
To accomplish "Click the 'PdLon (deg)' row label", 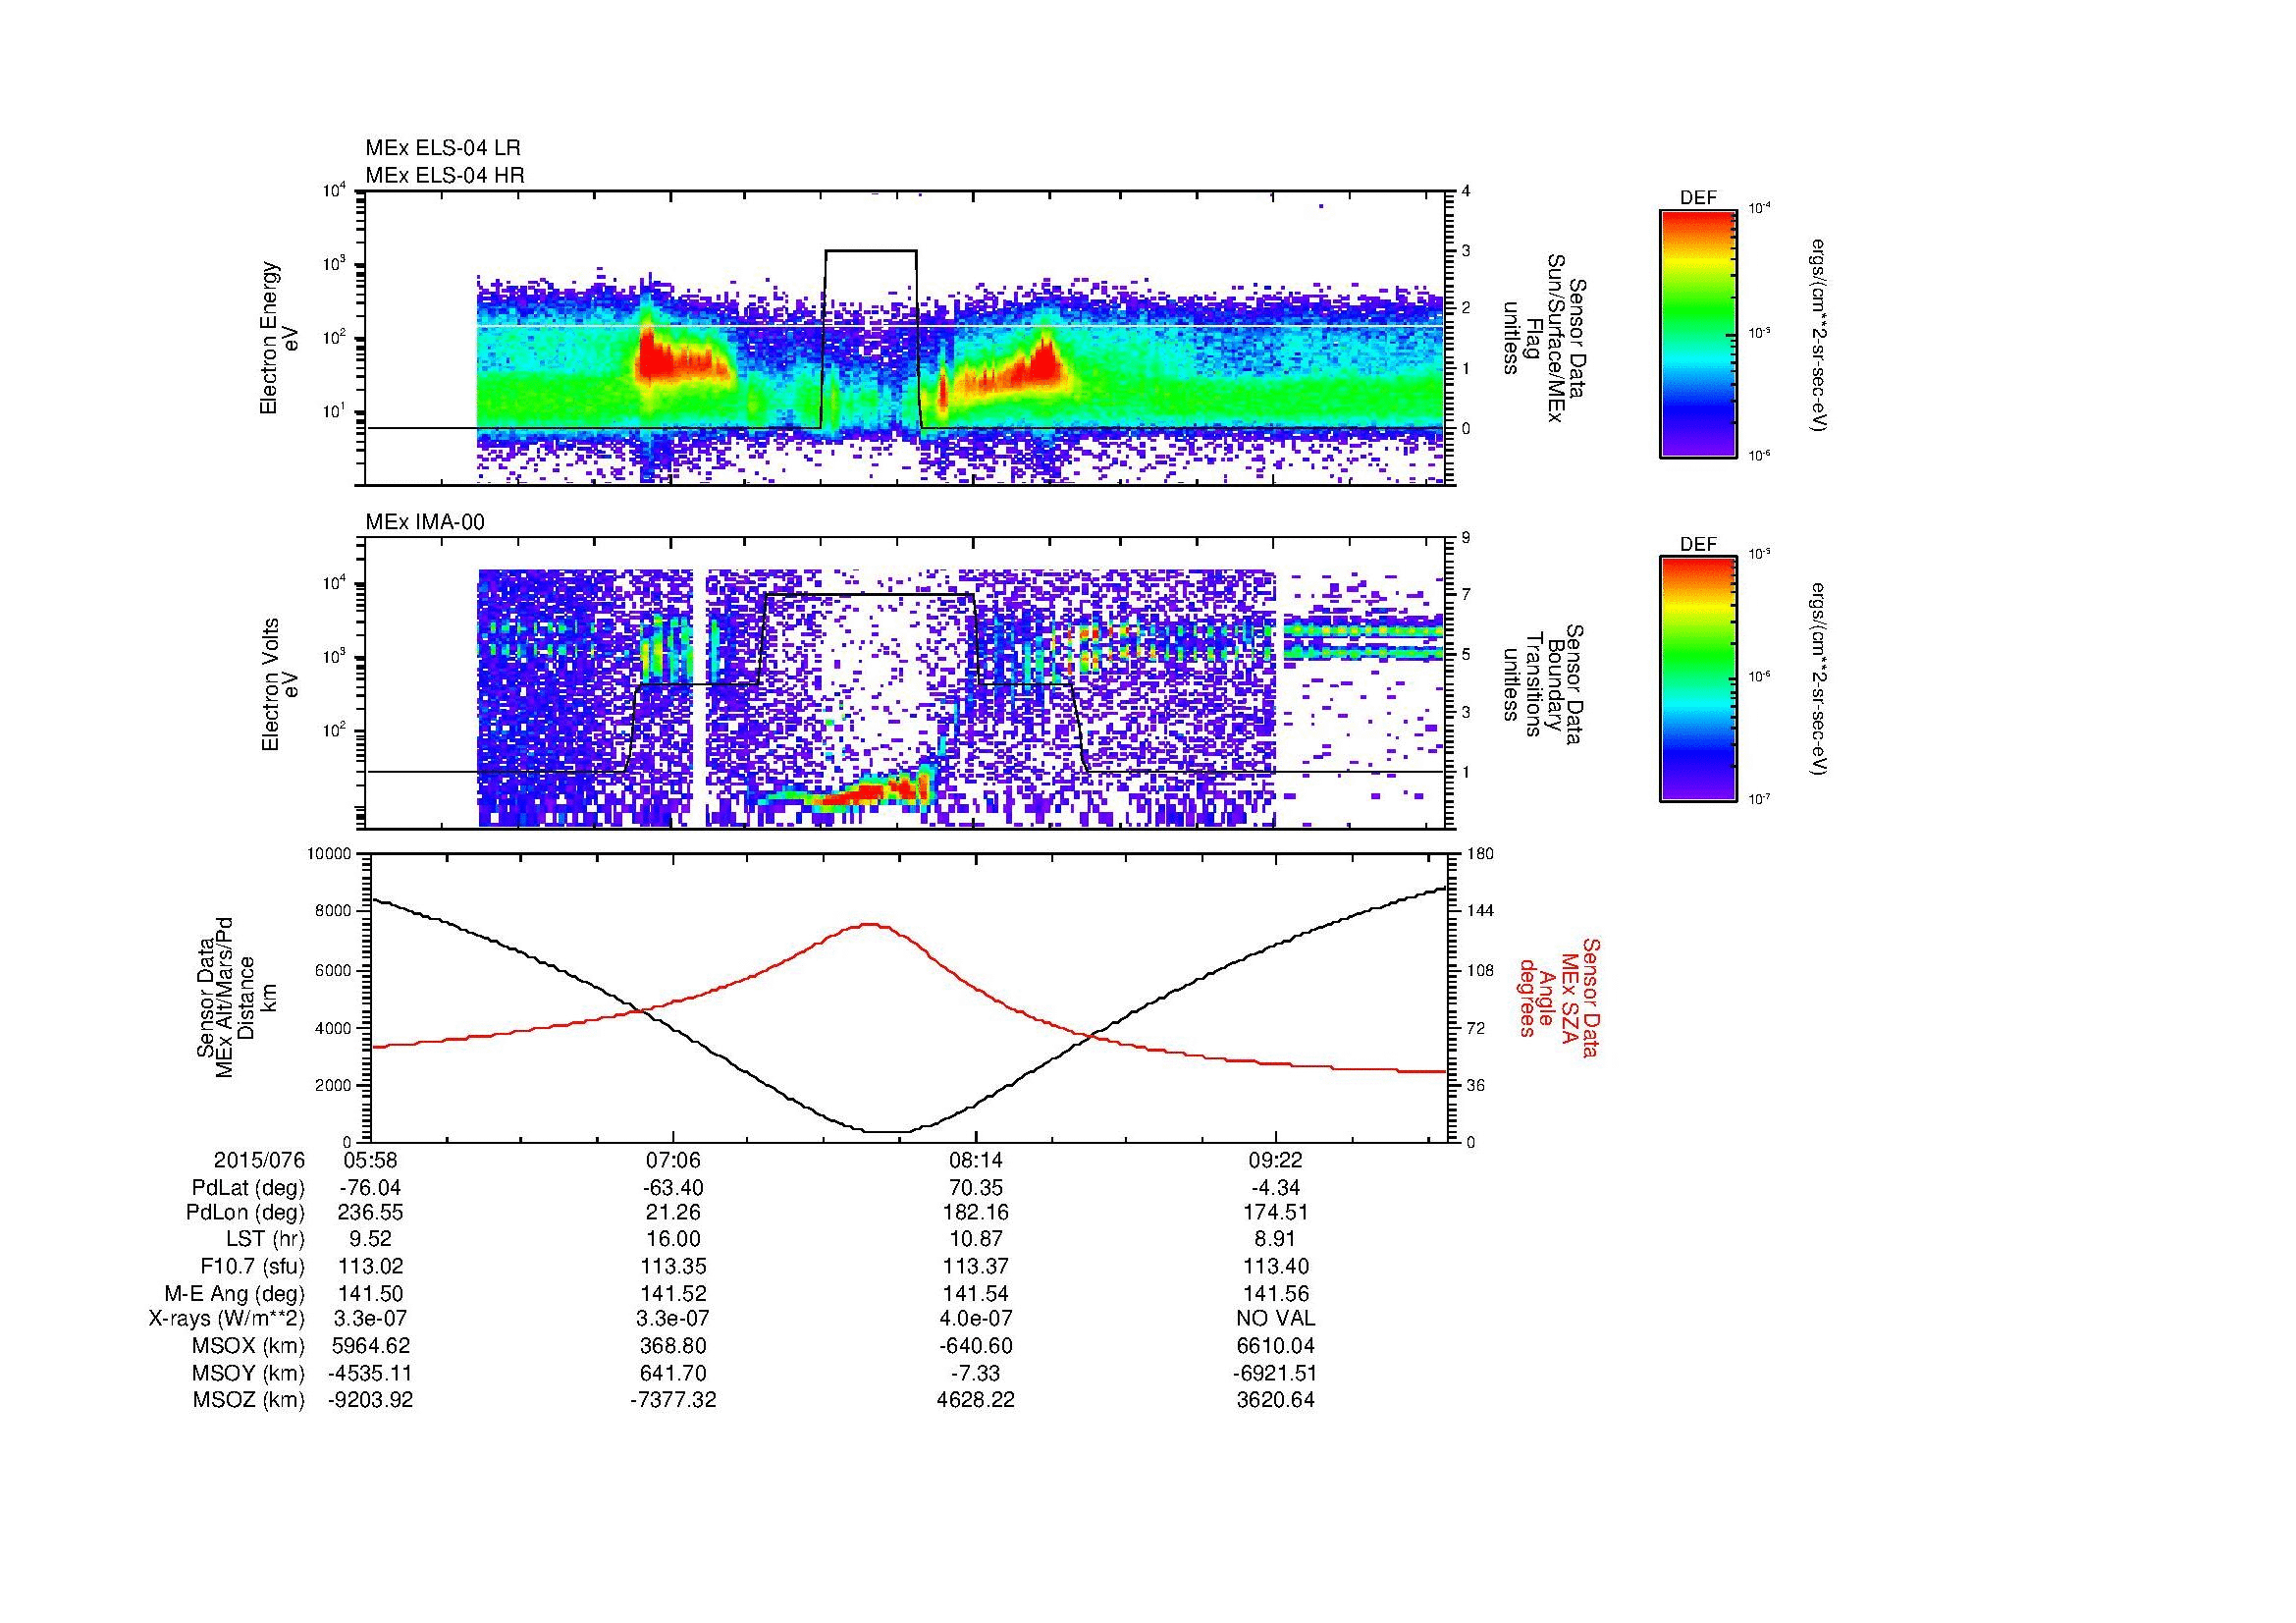I will [246, 1213].
